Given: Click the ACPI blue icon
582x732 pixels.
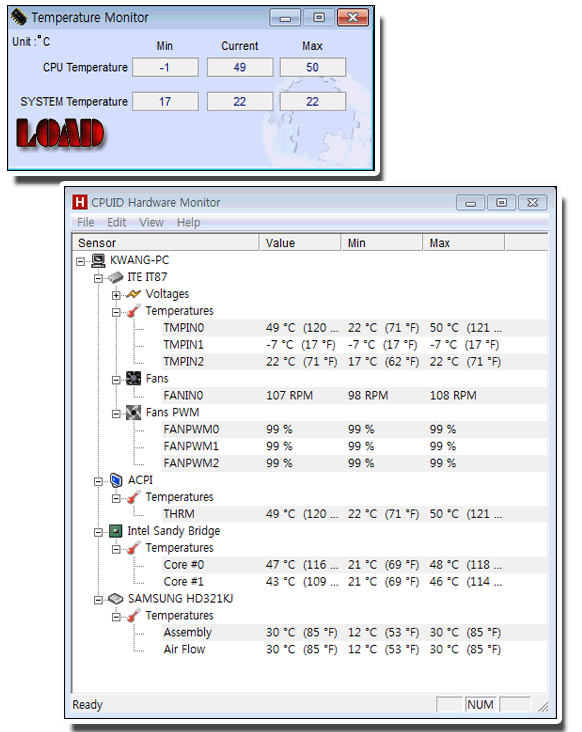Looking at the screenshot, I should pos(116,480).
